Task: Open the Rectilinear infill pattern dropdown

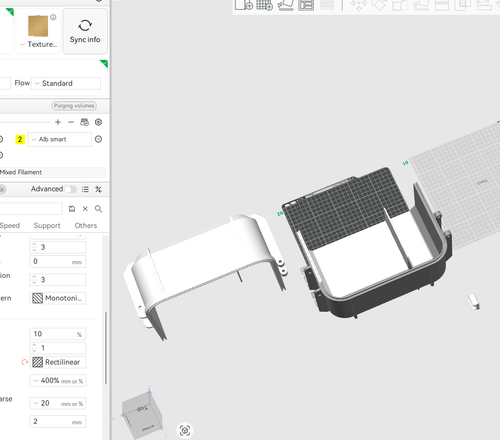Action: click(x=58, y=362)
